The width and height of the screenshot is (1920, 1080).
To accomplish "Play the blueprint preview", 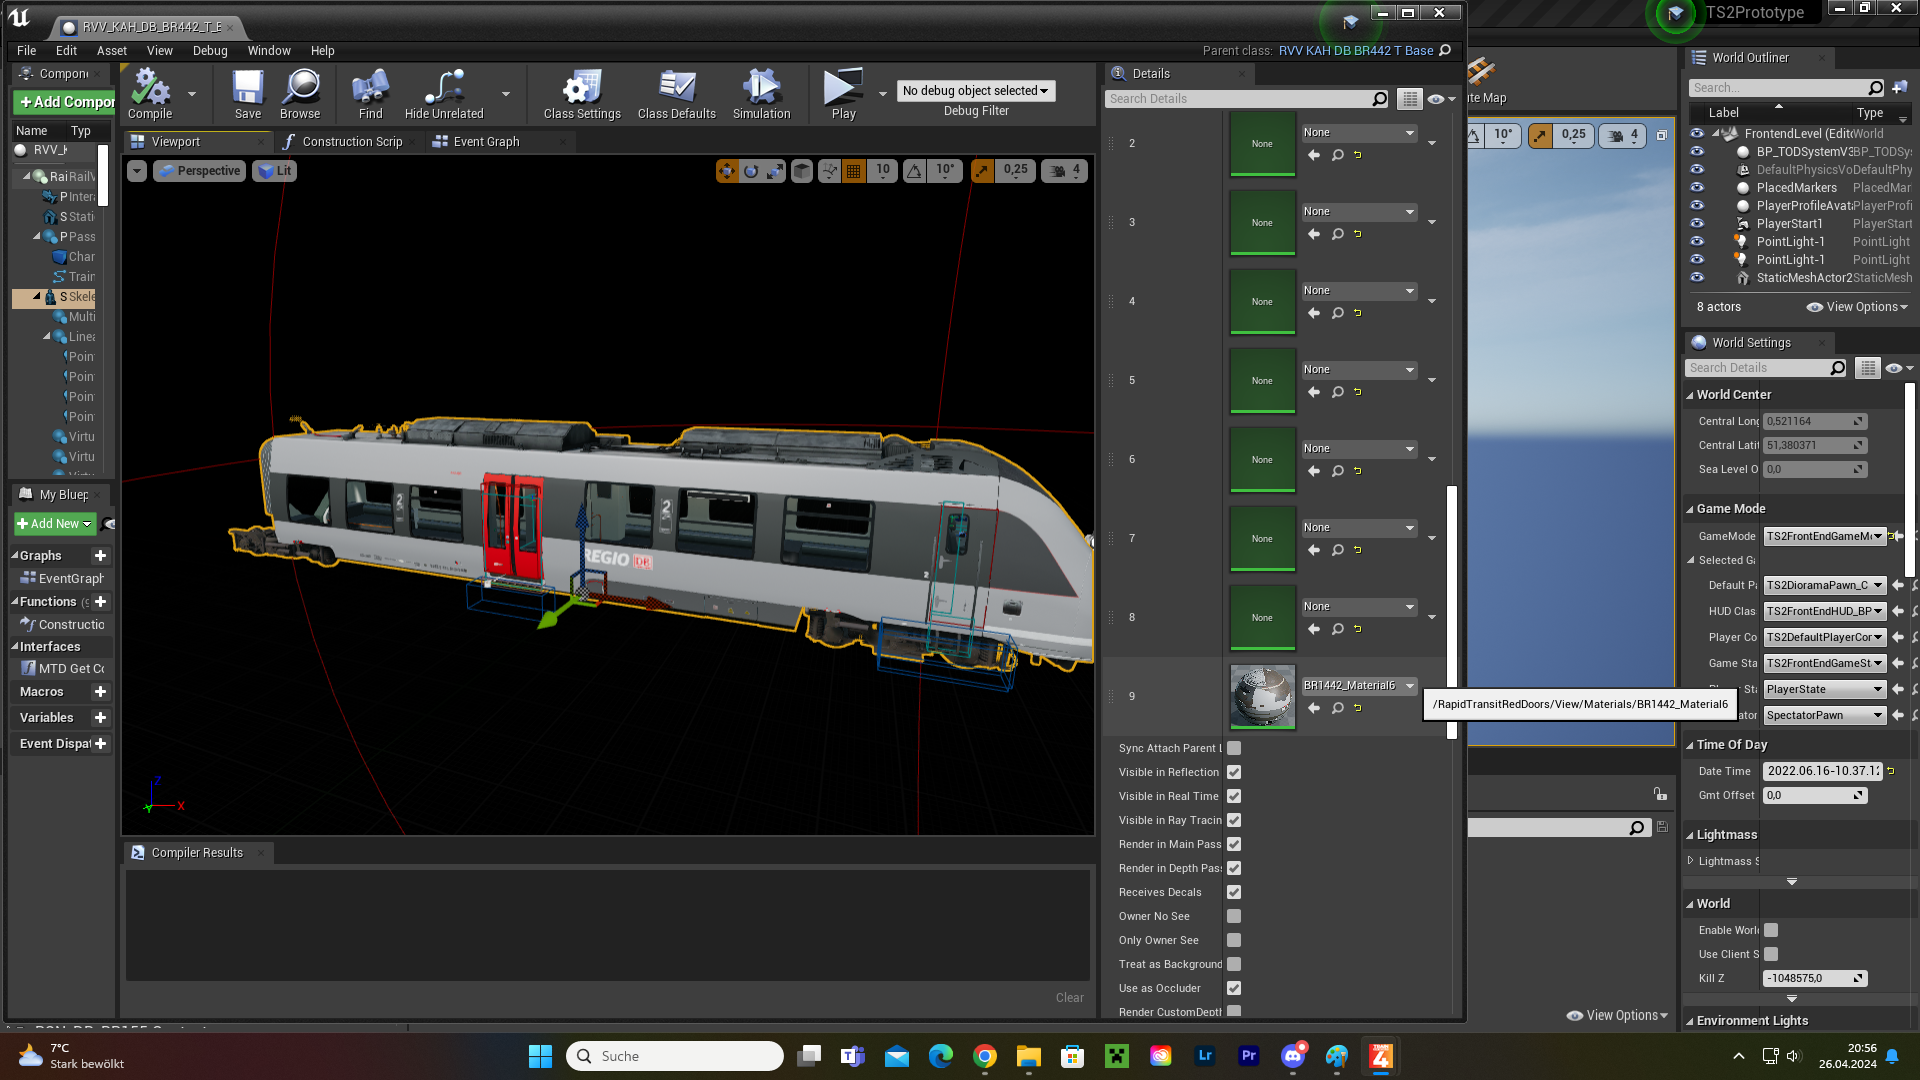I will click(843, 94).
